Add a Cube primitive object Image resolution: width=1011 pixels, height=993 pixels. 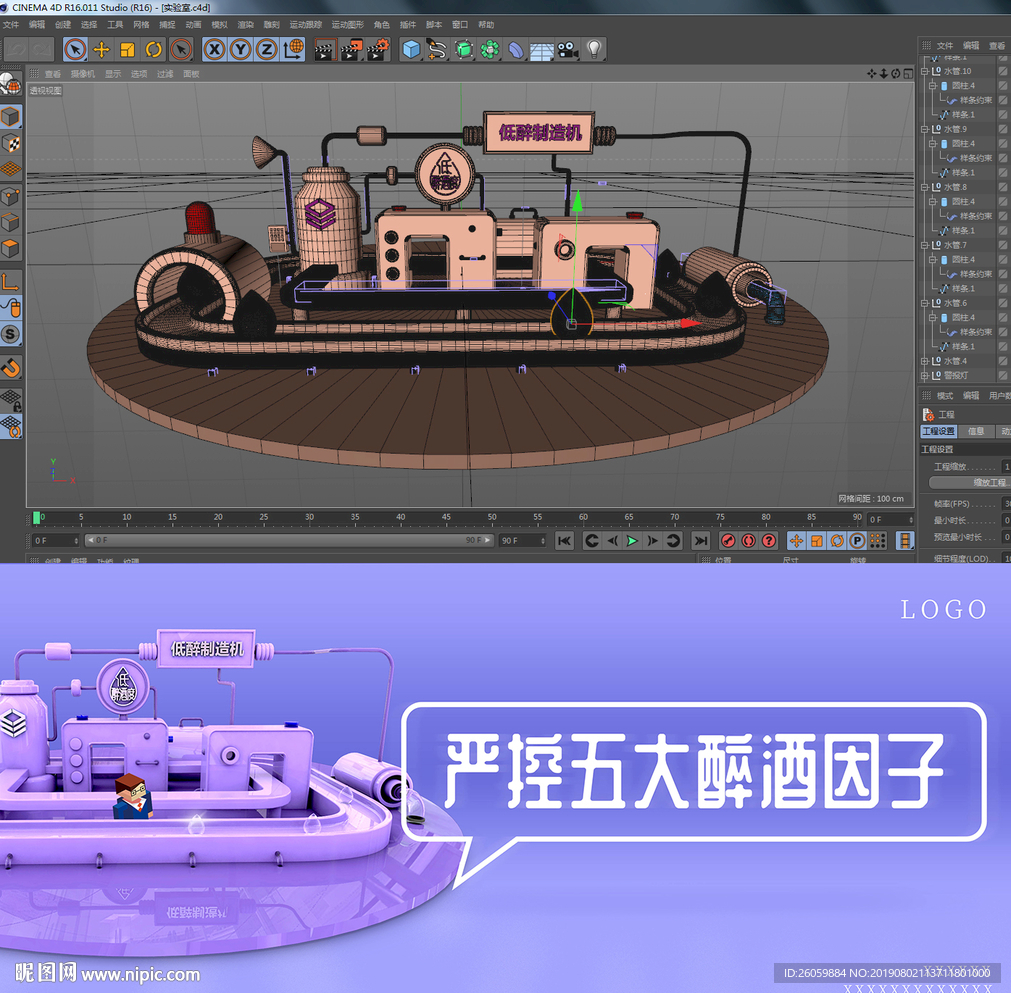tap(411, 49)
